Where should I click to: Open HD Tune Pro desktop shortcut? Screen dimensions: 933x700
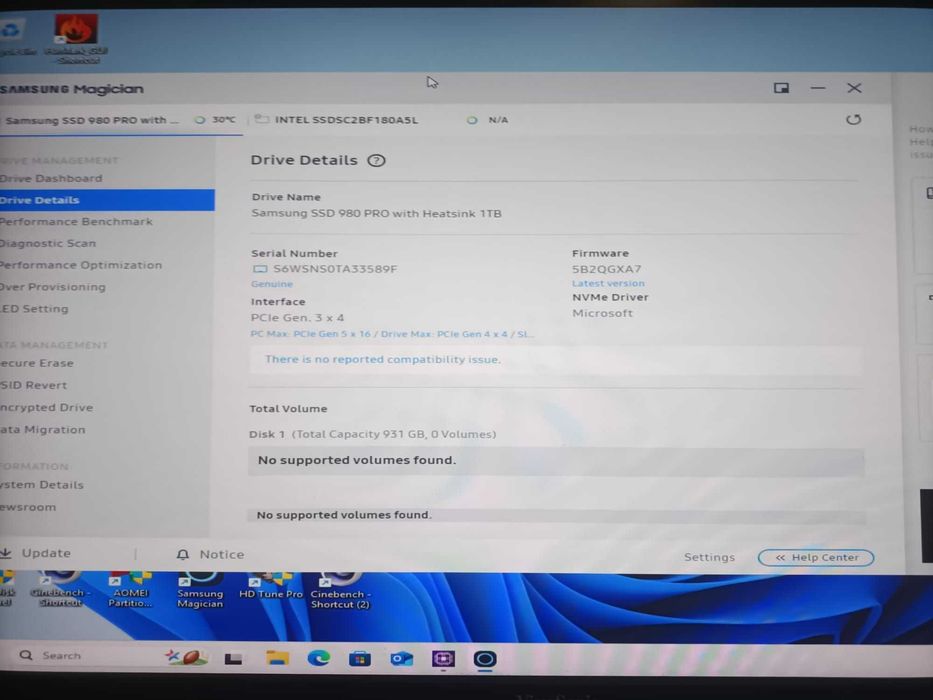(x=271, y=586)
